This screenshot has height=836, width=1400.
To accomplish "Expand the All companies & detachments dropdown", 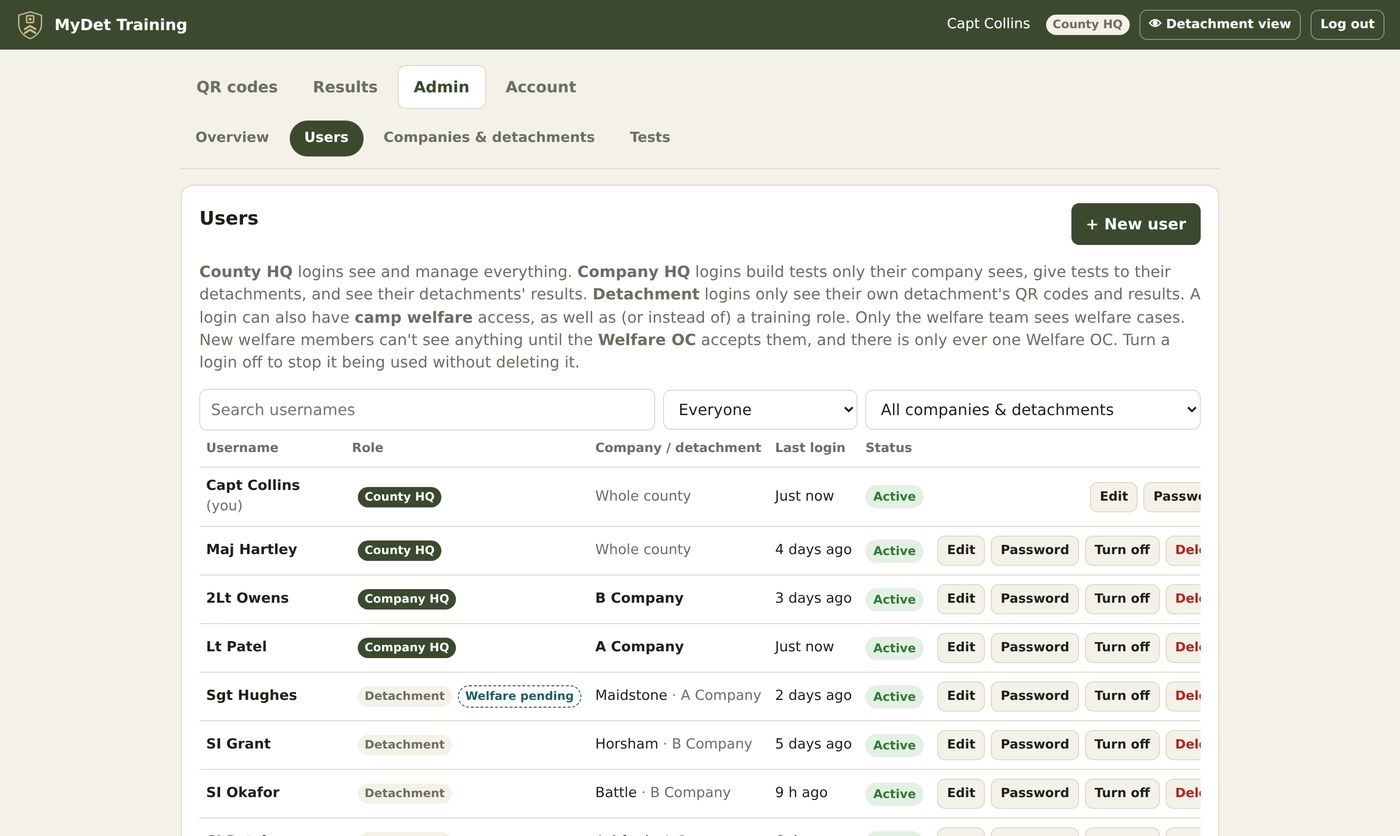I will click(x=1033, y=410).
